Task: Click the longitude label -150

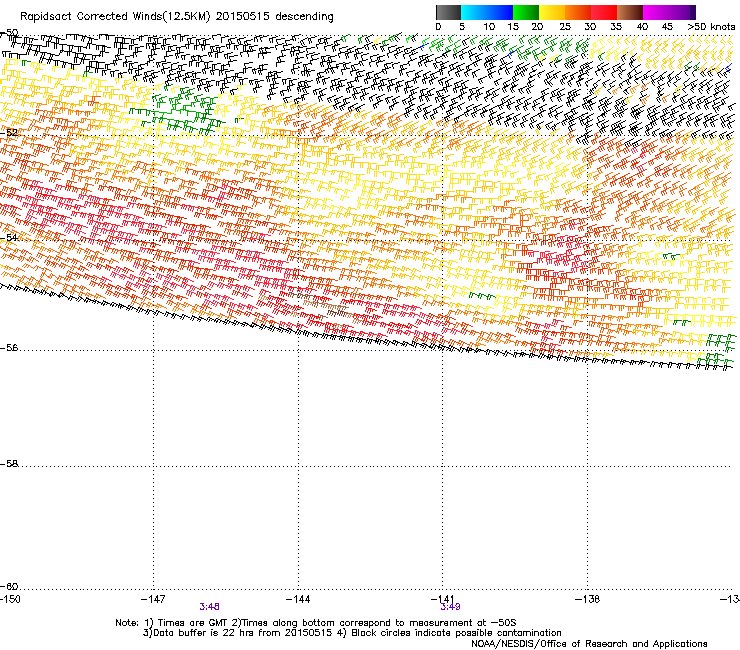Action: click(x=10, y=599)
